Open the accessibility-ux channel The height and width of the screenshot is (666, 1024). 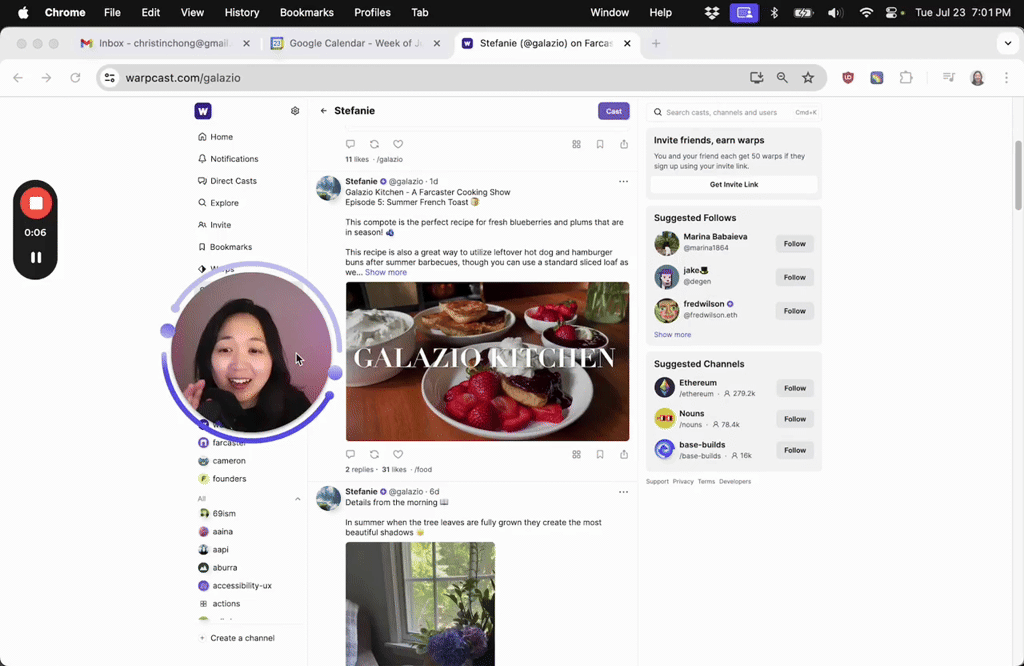point(235,586)
